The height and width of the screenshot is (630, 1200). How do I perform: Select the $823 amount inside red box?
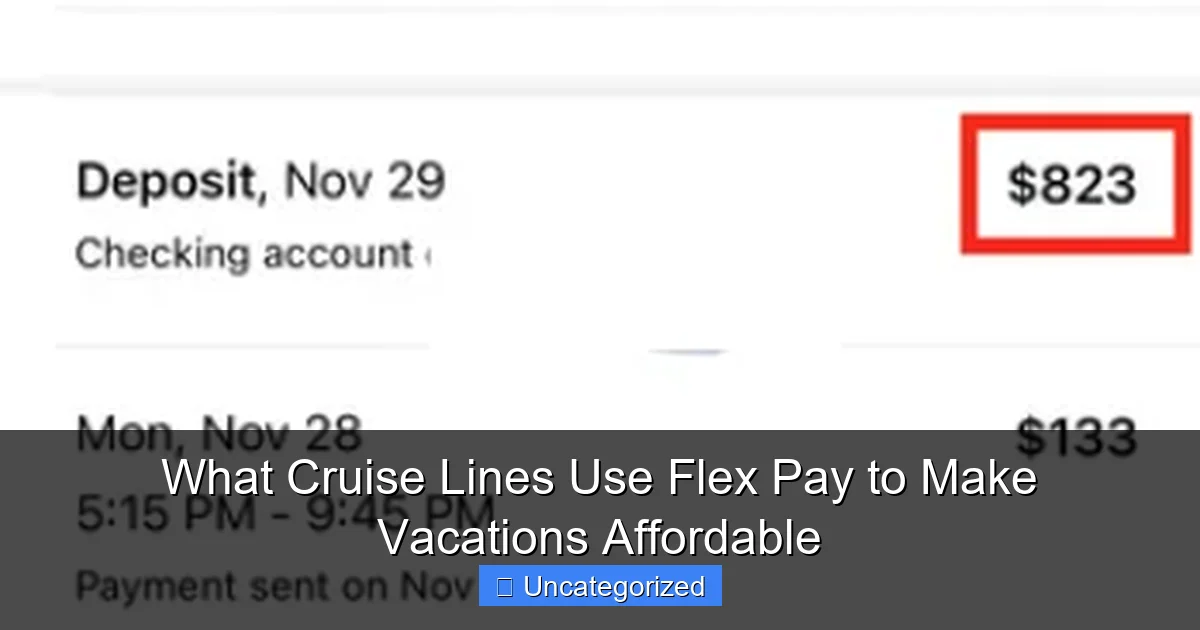click(1071, 183)
